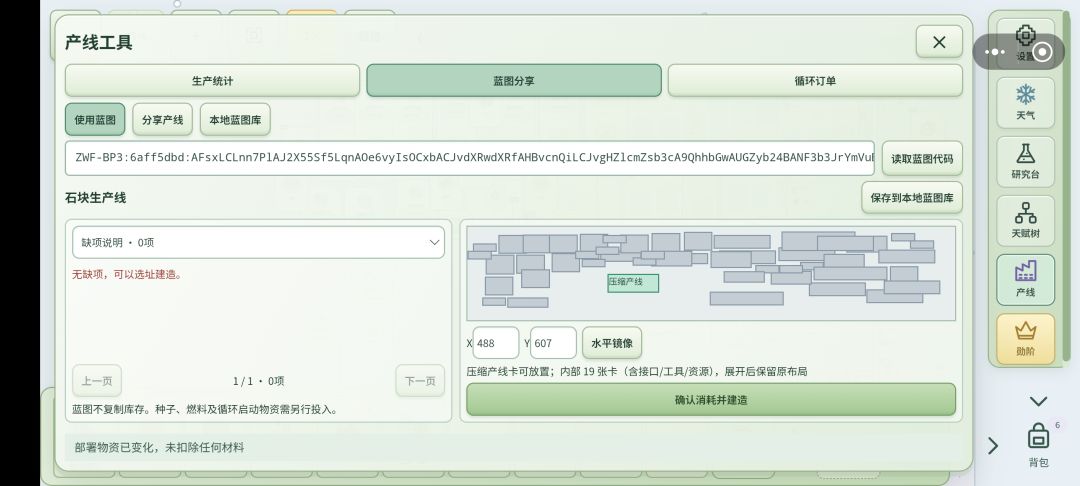Focus the blueprint code input field
1080x486 pixels.
(x=470, y=158)
